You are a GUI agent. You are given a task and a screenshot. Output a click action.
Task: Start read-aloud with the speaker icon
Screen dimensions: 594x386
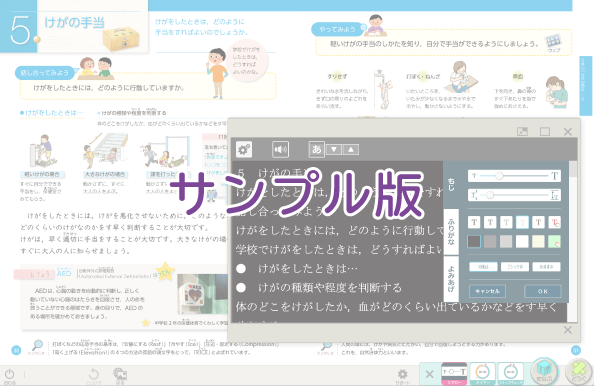280,149
